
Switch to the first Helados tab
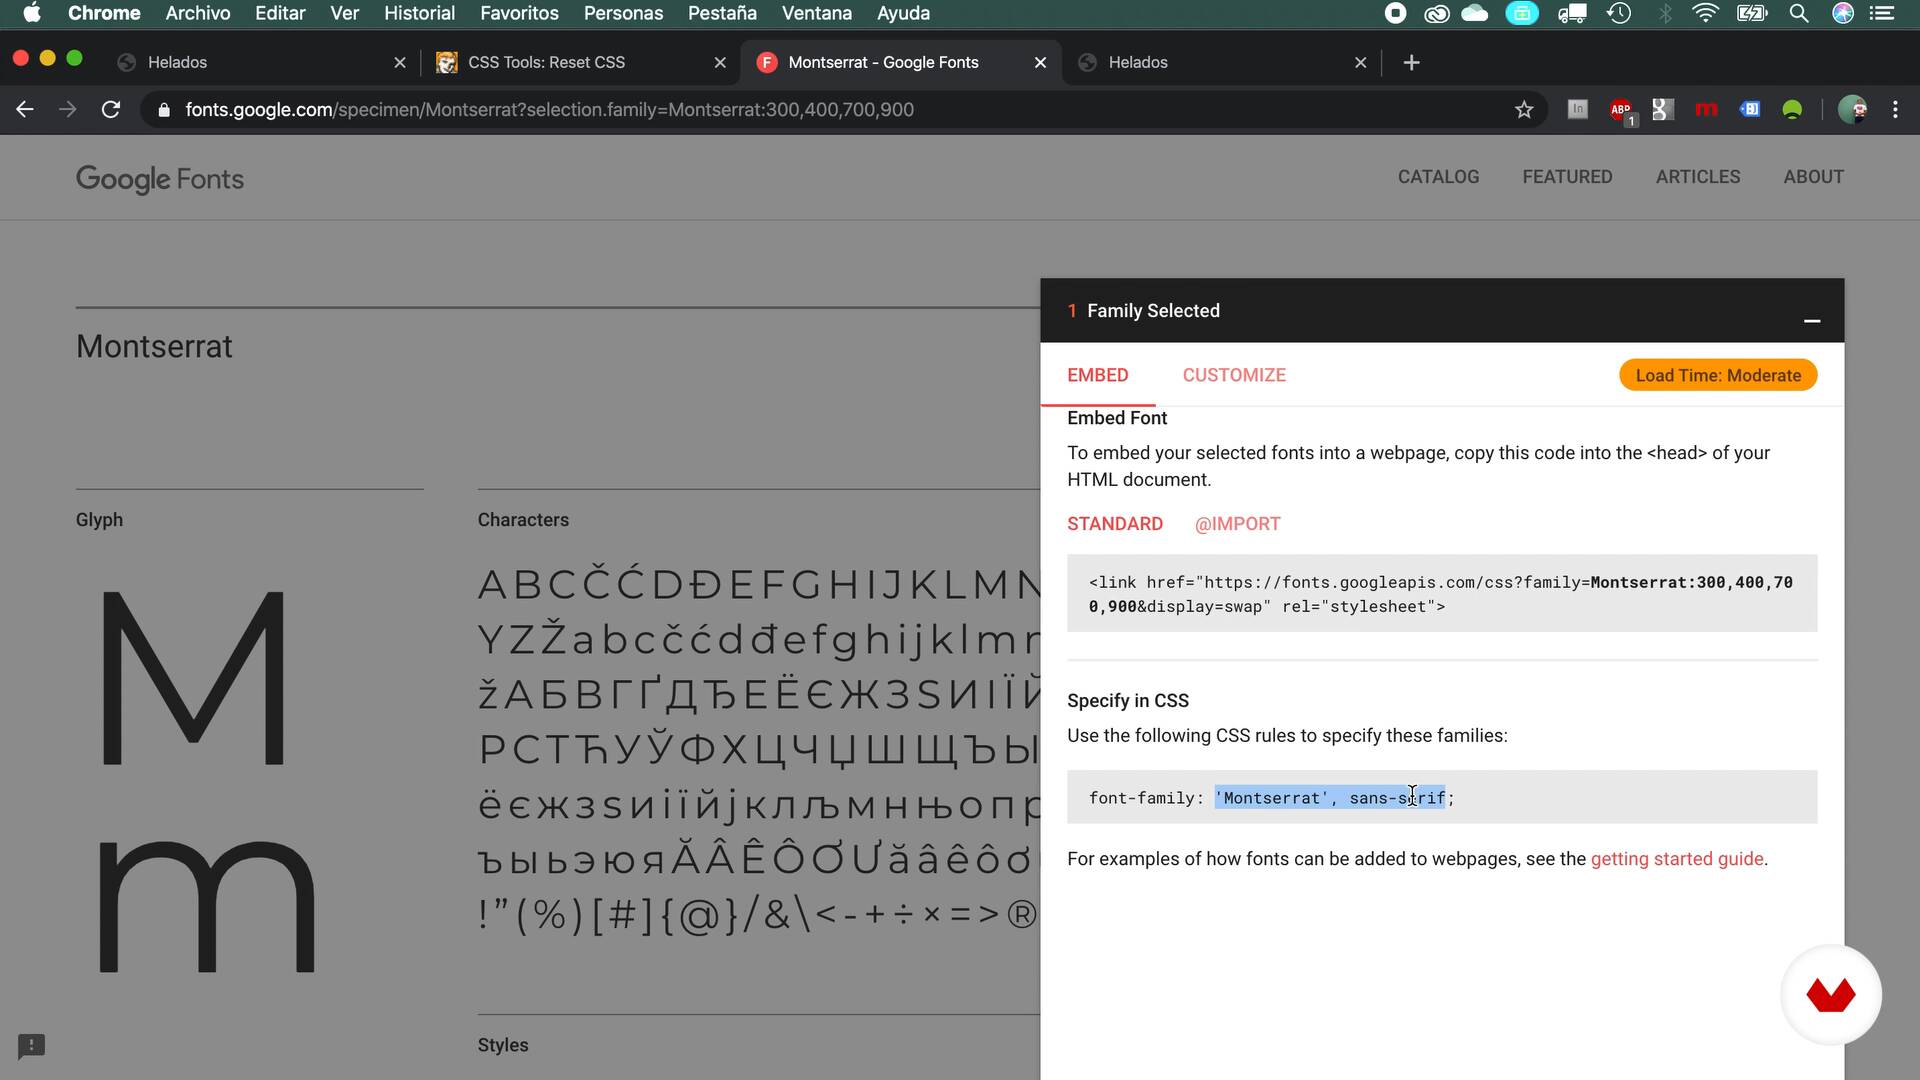tap(260, 62)
